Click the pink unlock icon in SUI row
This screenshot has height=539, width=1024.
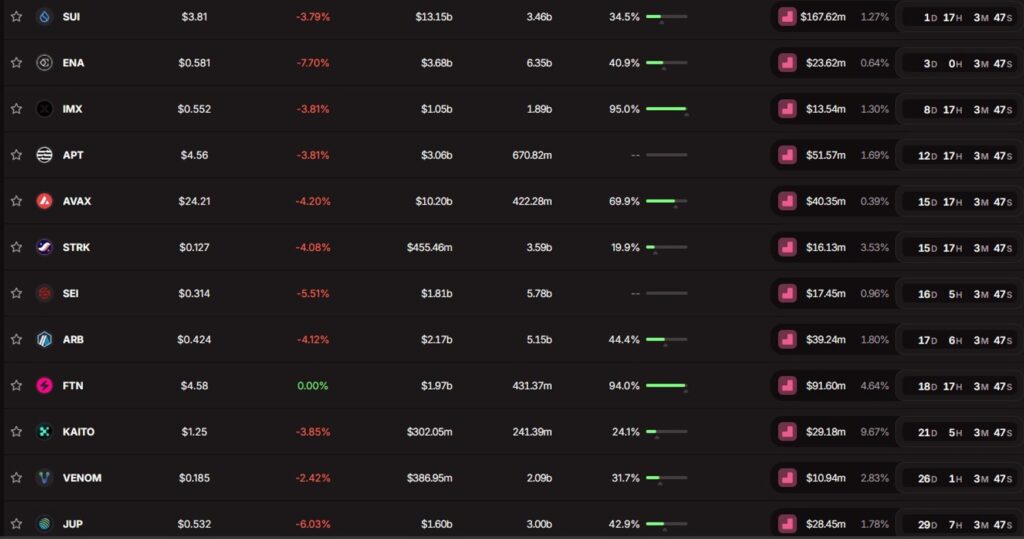[788, 17]
